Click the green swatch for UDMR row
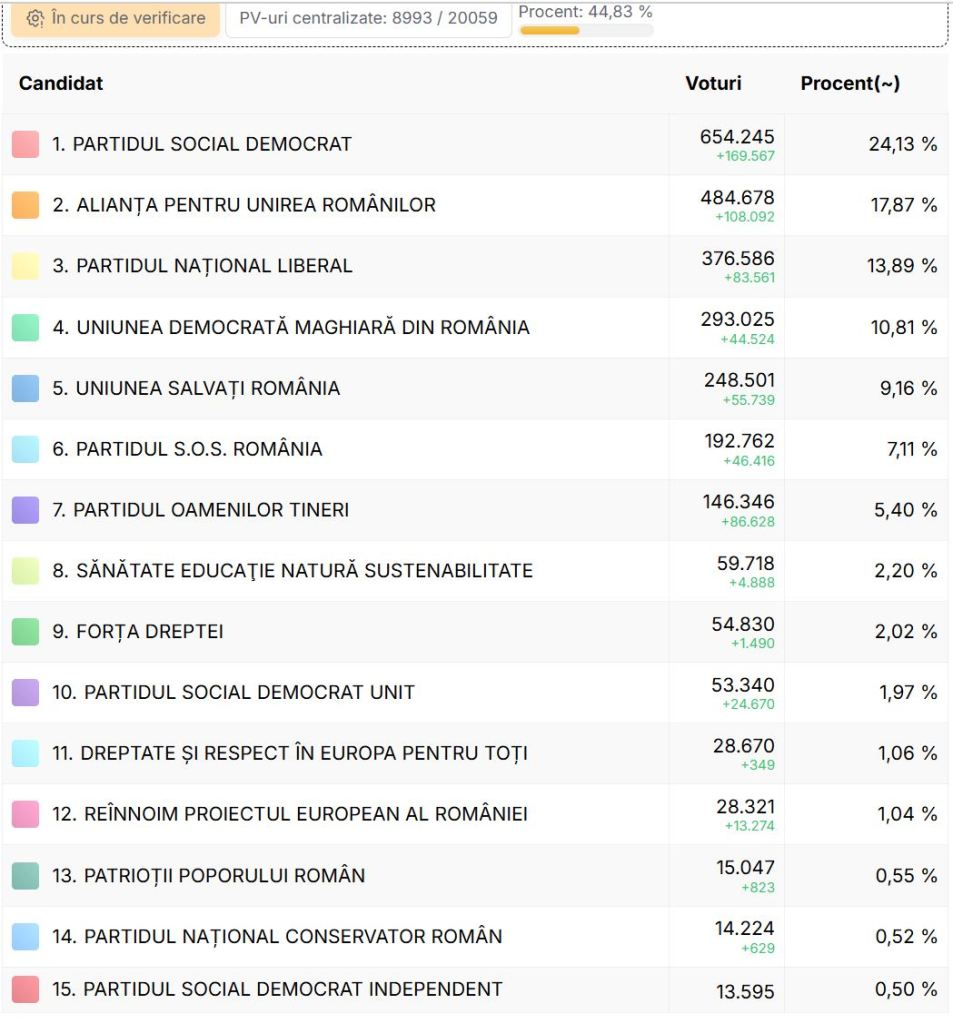This screenshot has width=953, height=1023. [x=26, y=327]
